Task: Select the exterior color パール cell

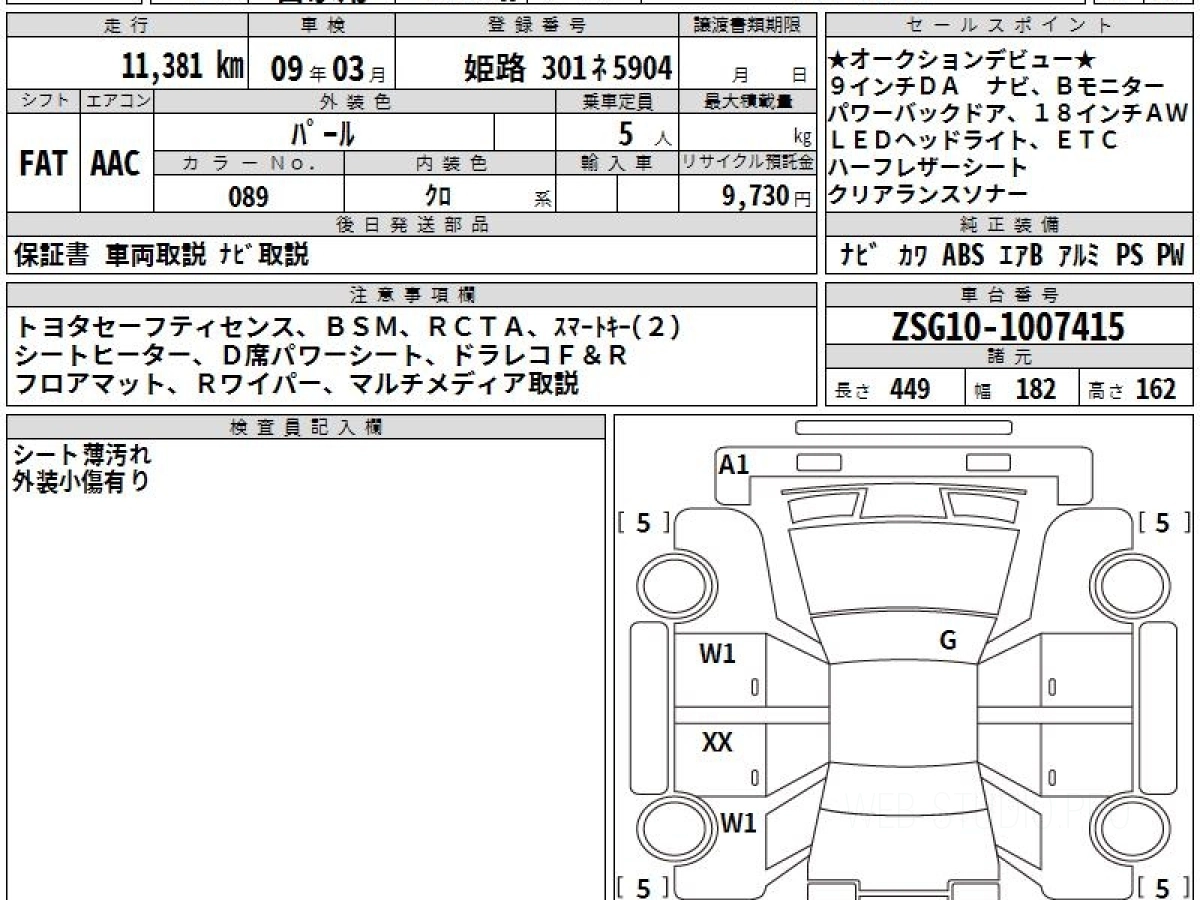Action: (x=323, y=133)
